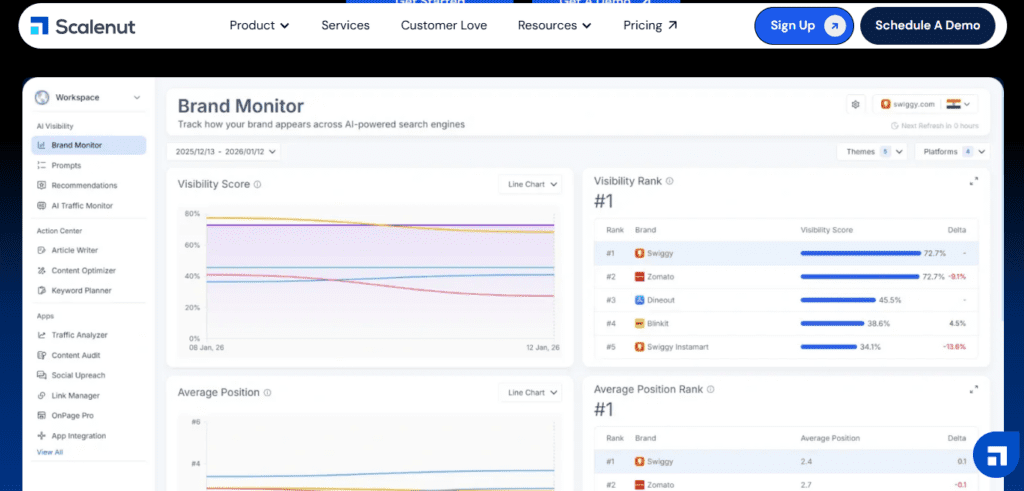Open the Product menu in navigation
Image resolution: width=1024 pixels, height=491 pixels.
(259, 25)
